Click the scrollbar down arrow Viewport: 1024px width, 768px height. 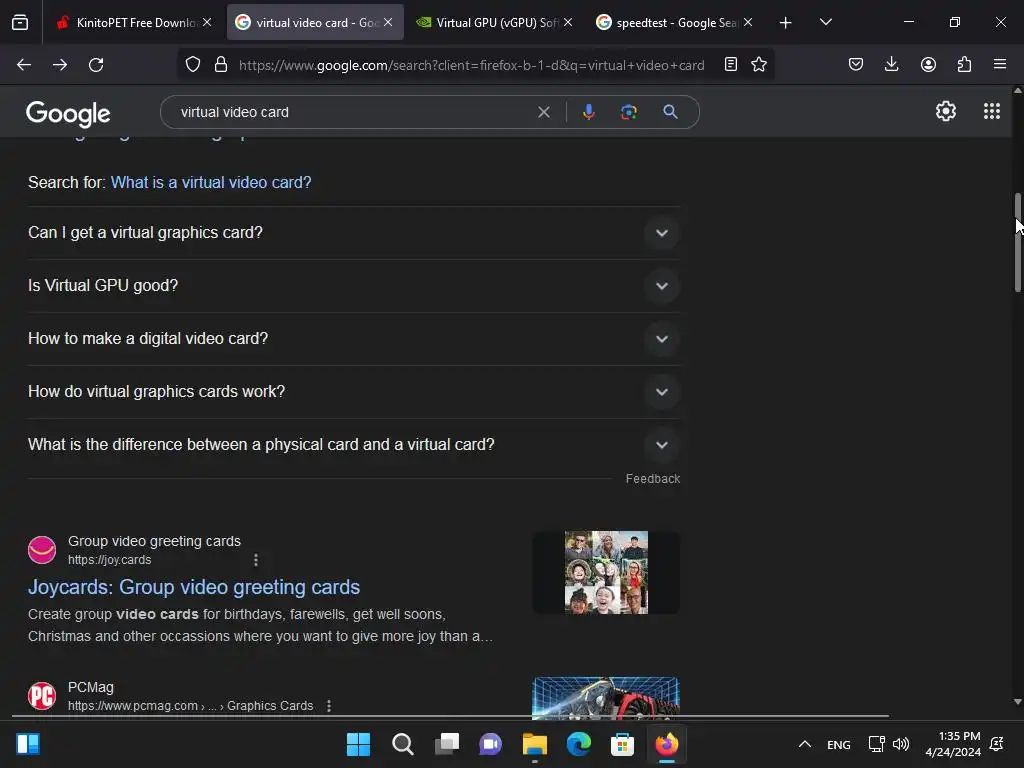click(1017, 702)
